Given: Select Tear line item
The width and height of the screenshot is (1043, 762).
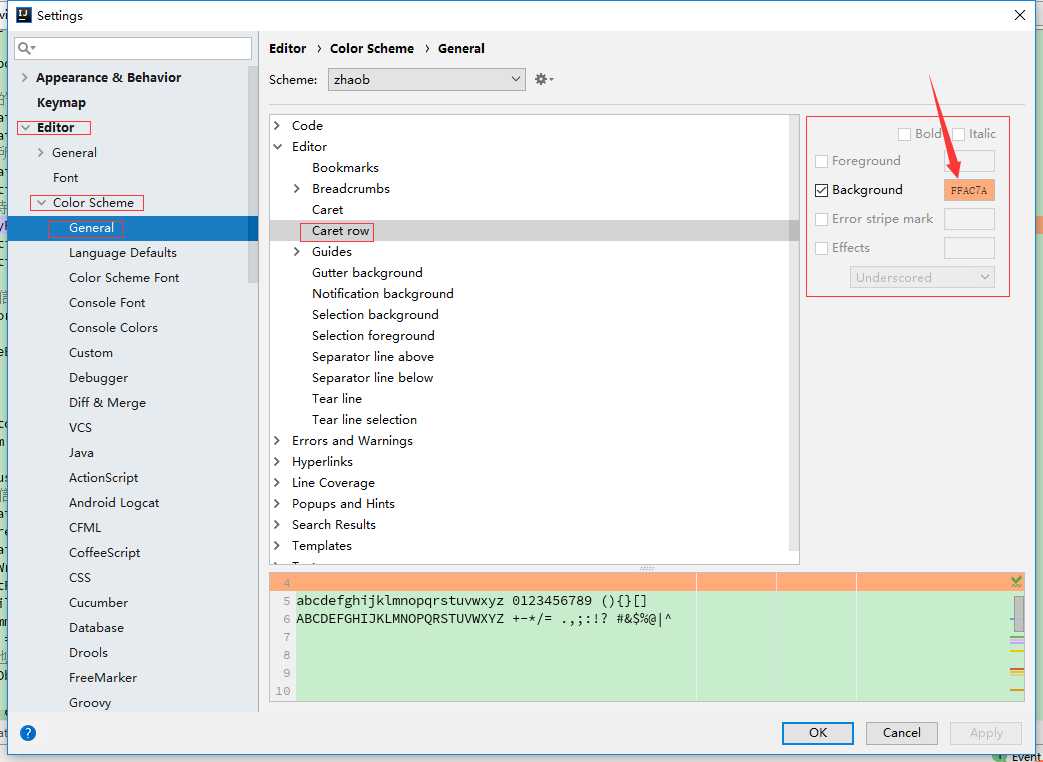Looking at the screenshot, I should point(337,398).
